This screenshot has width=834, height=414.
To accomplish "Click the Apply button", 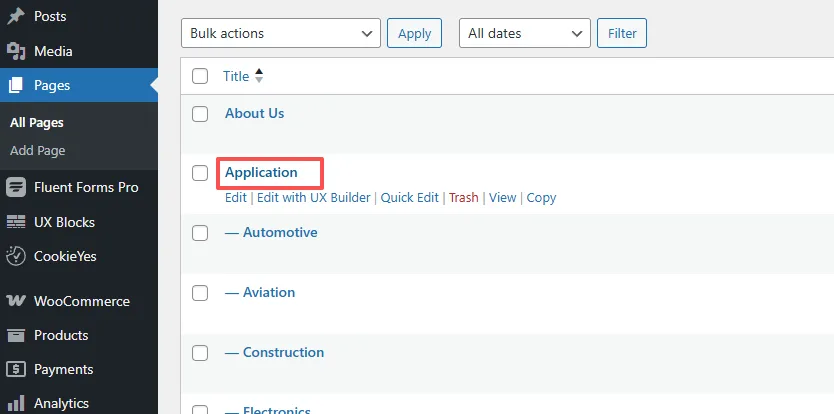I will point(414,33).
